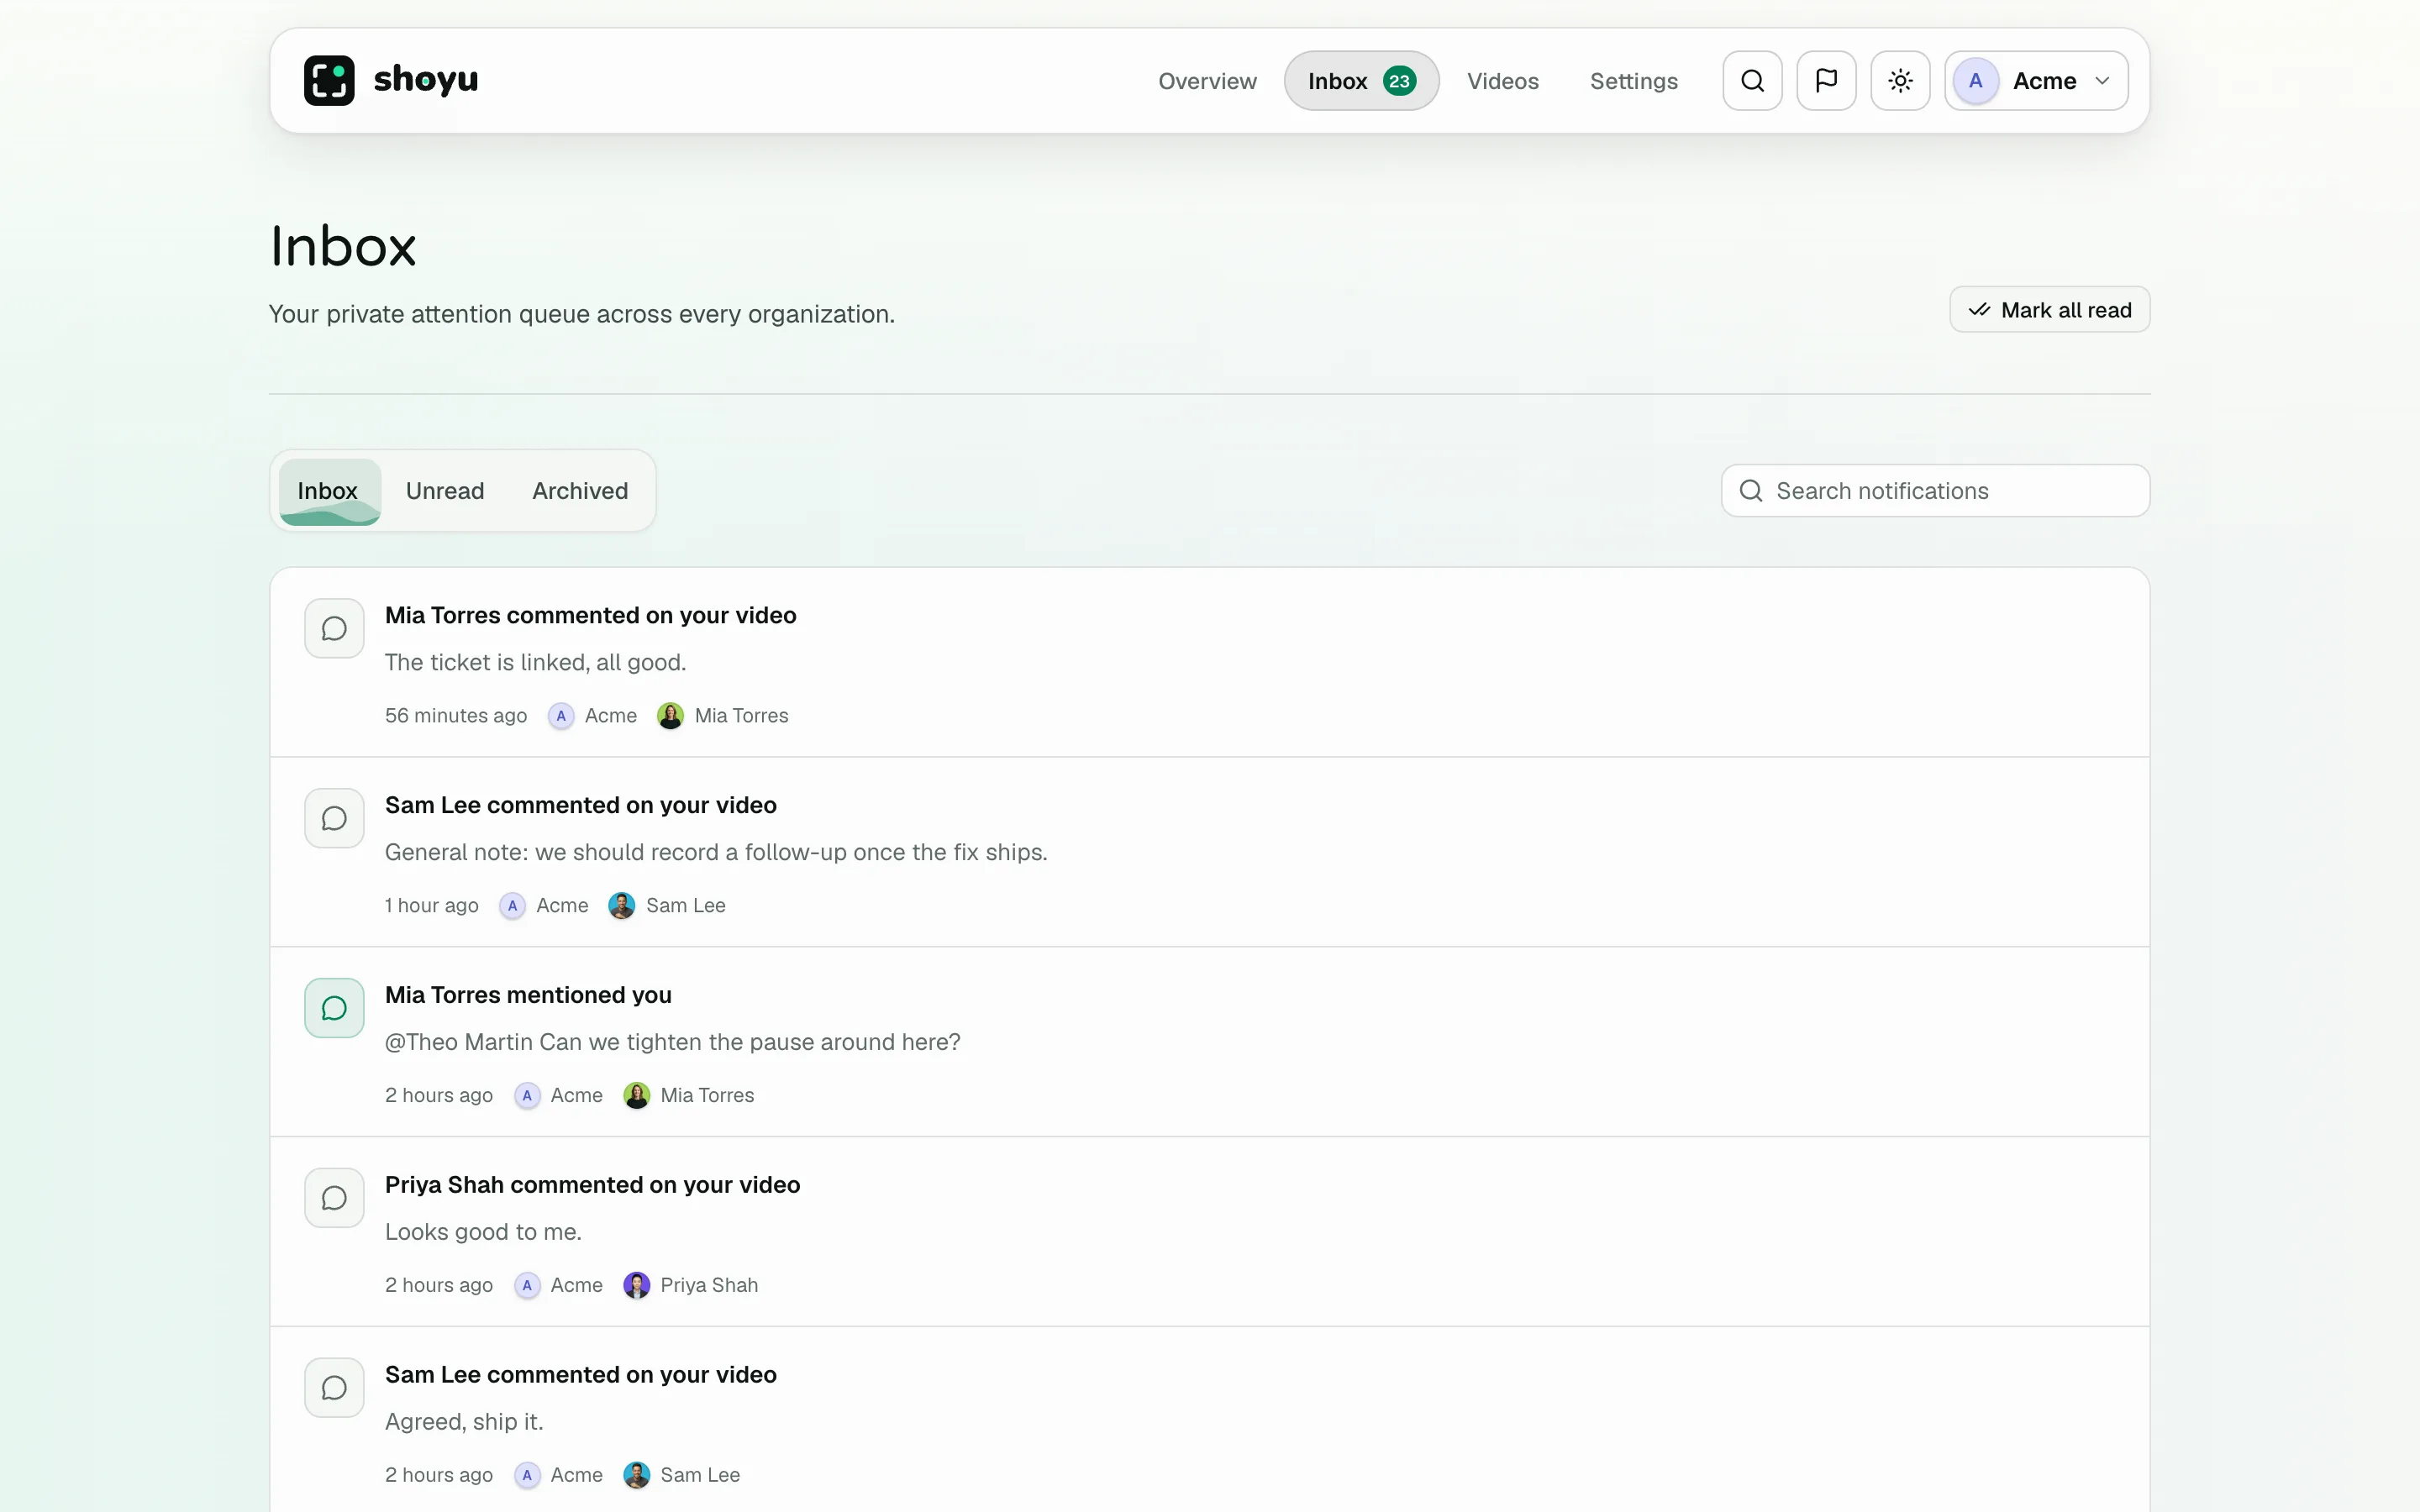Toggle the sun theme icon
The width and height of the screenshot is (2420, 1512).
click(1900, 80)
